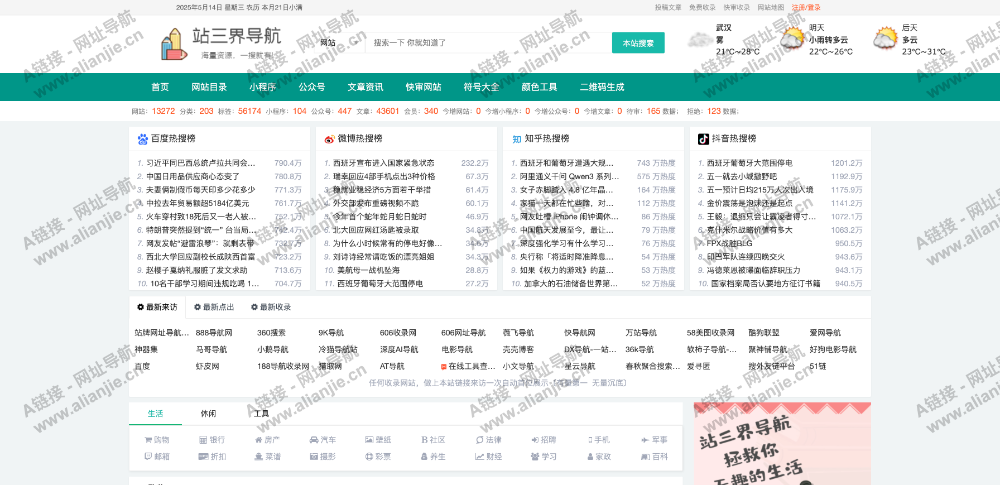Switch to the 工具 category tab
The width and height of the screenshot is (1000, 485).
click(261, 414)
